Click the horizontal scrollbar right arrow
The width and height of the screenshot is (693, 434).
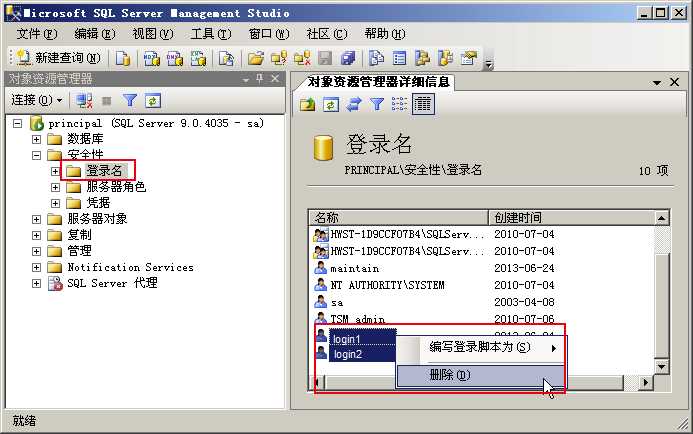tap(646, 382)
